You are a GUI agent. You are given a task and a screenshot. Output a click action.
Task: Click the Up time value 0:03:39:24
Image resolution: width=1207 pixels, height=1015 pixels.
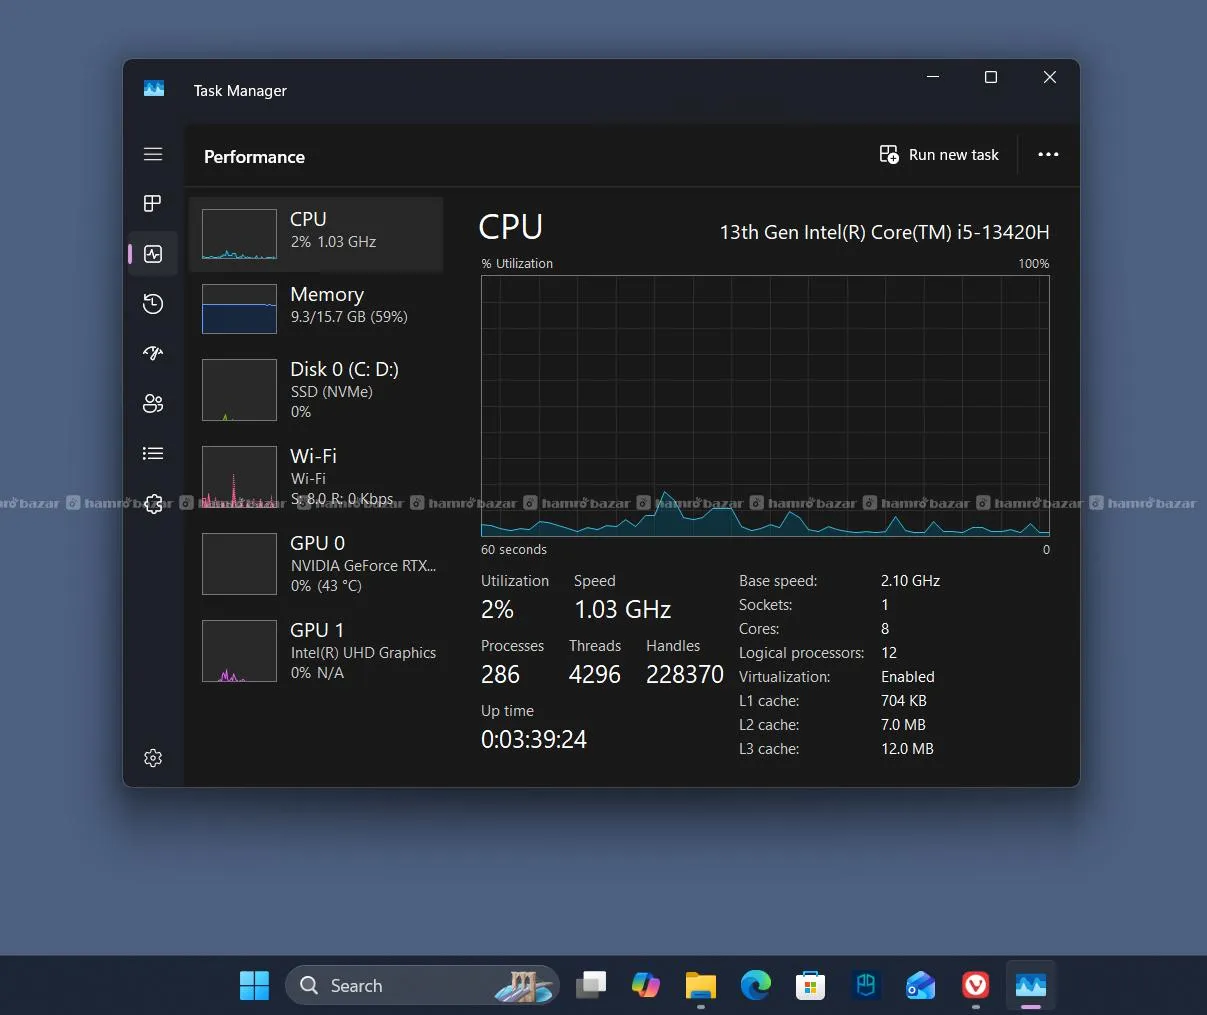tap(534, 740)
